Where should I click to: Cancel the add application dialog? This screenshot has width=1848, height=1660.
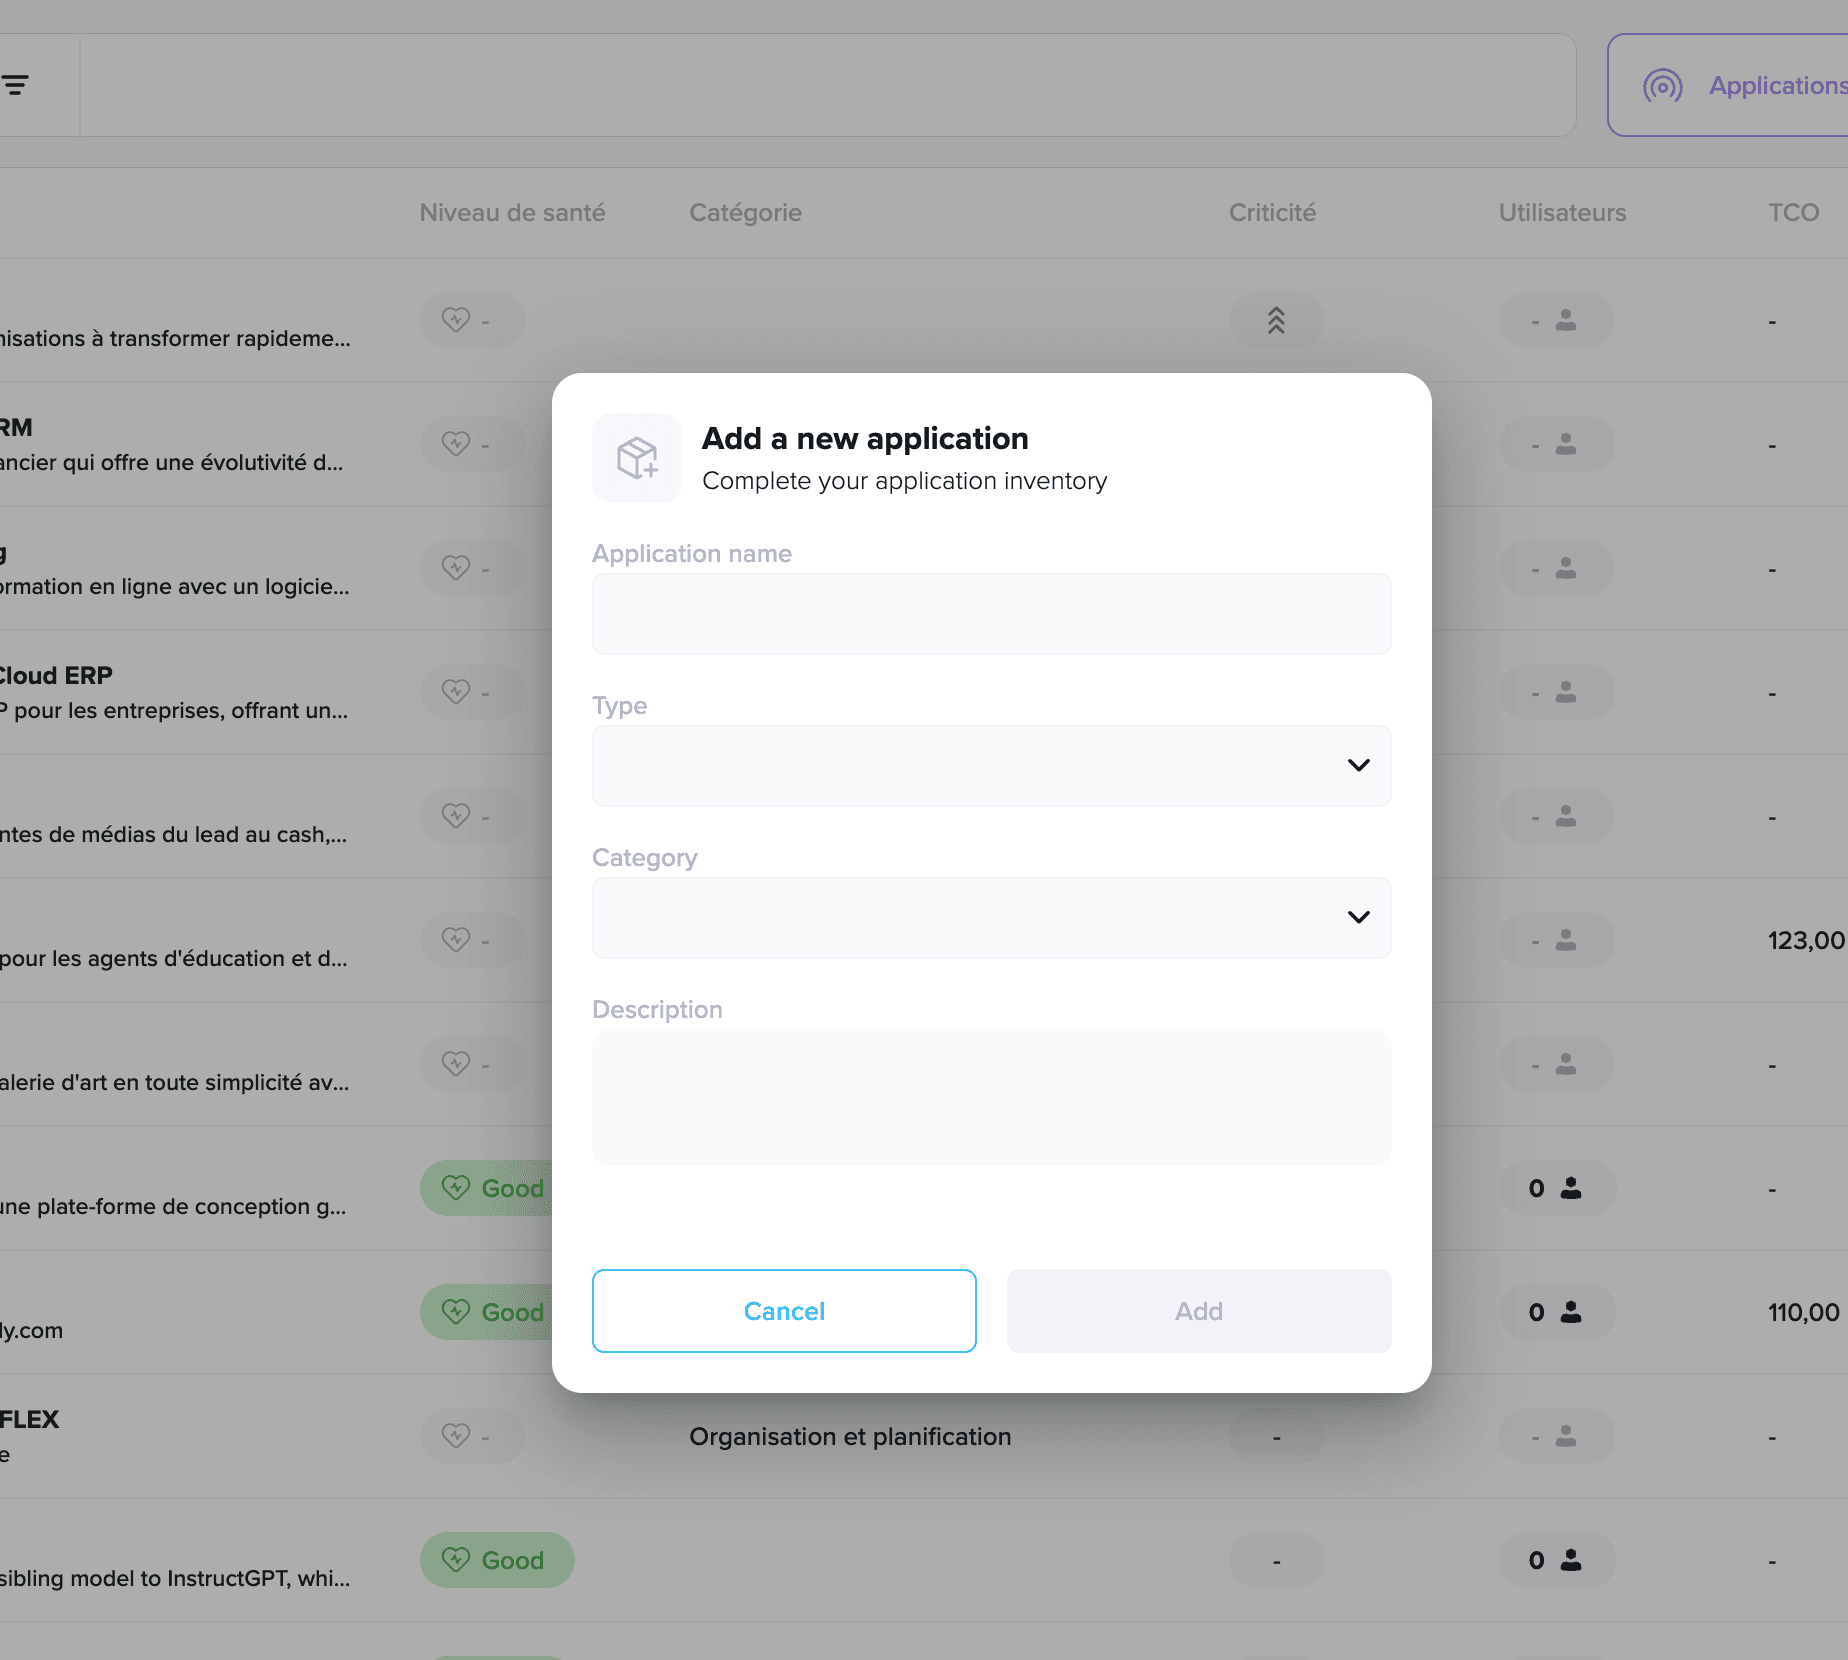[x=784, y=1311]
